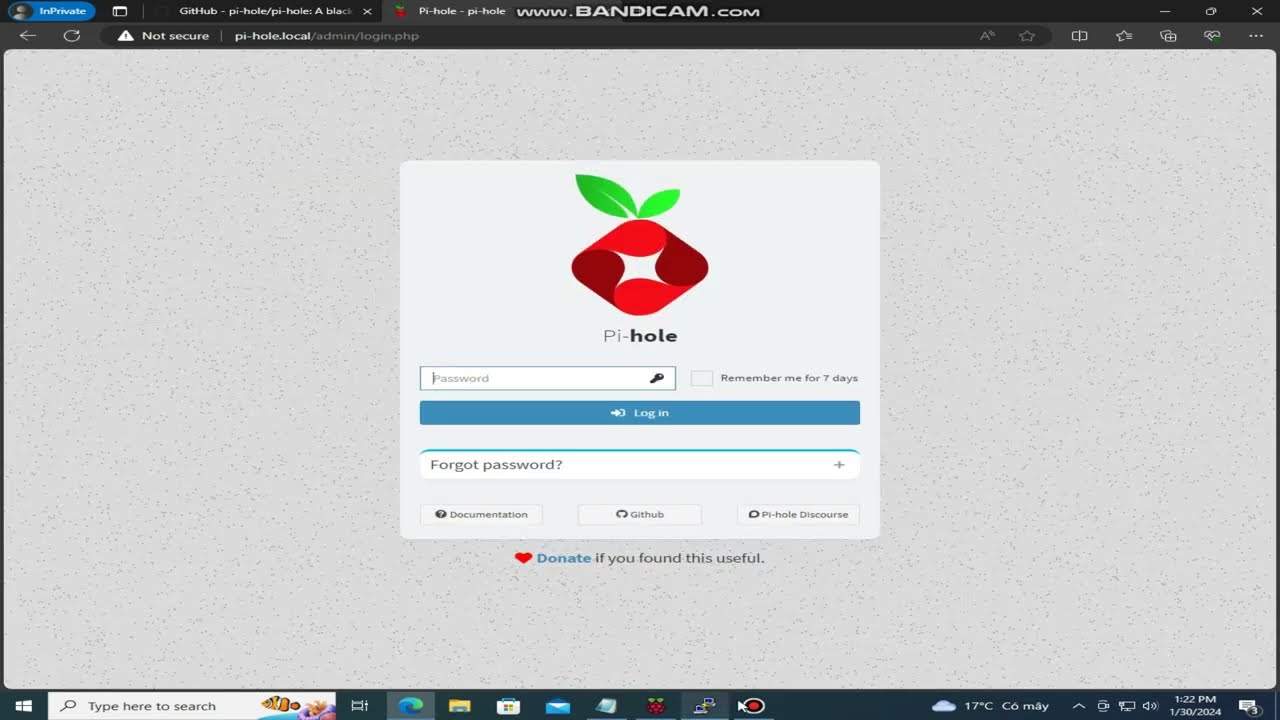This screenshot has height=720, width=1280.
Task: Open network connections app on taskbar
Action: point(704,706)
